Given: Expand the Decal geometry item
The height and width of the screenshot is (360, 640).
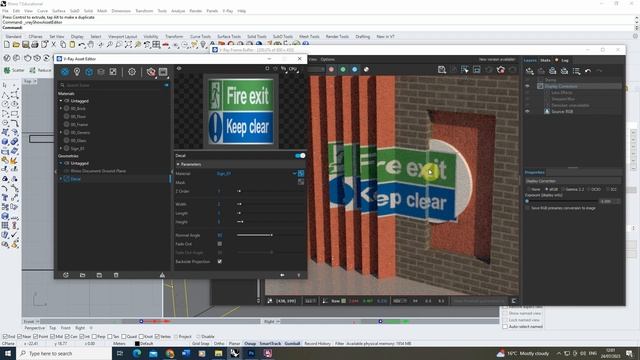Looking at the screenshot, I should (61, 179).
